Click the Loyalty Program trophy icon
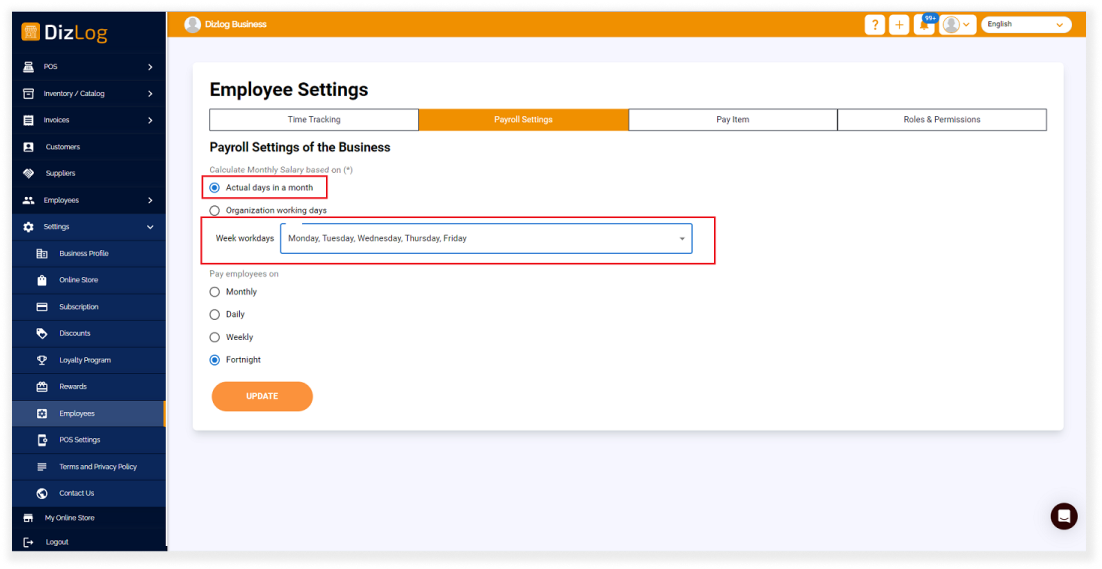The height and width of the screenshot is (569, 1102). click(x=42, y=360)
